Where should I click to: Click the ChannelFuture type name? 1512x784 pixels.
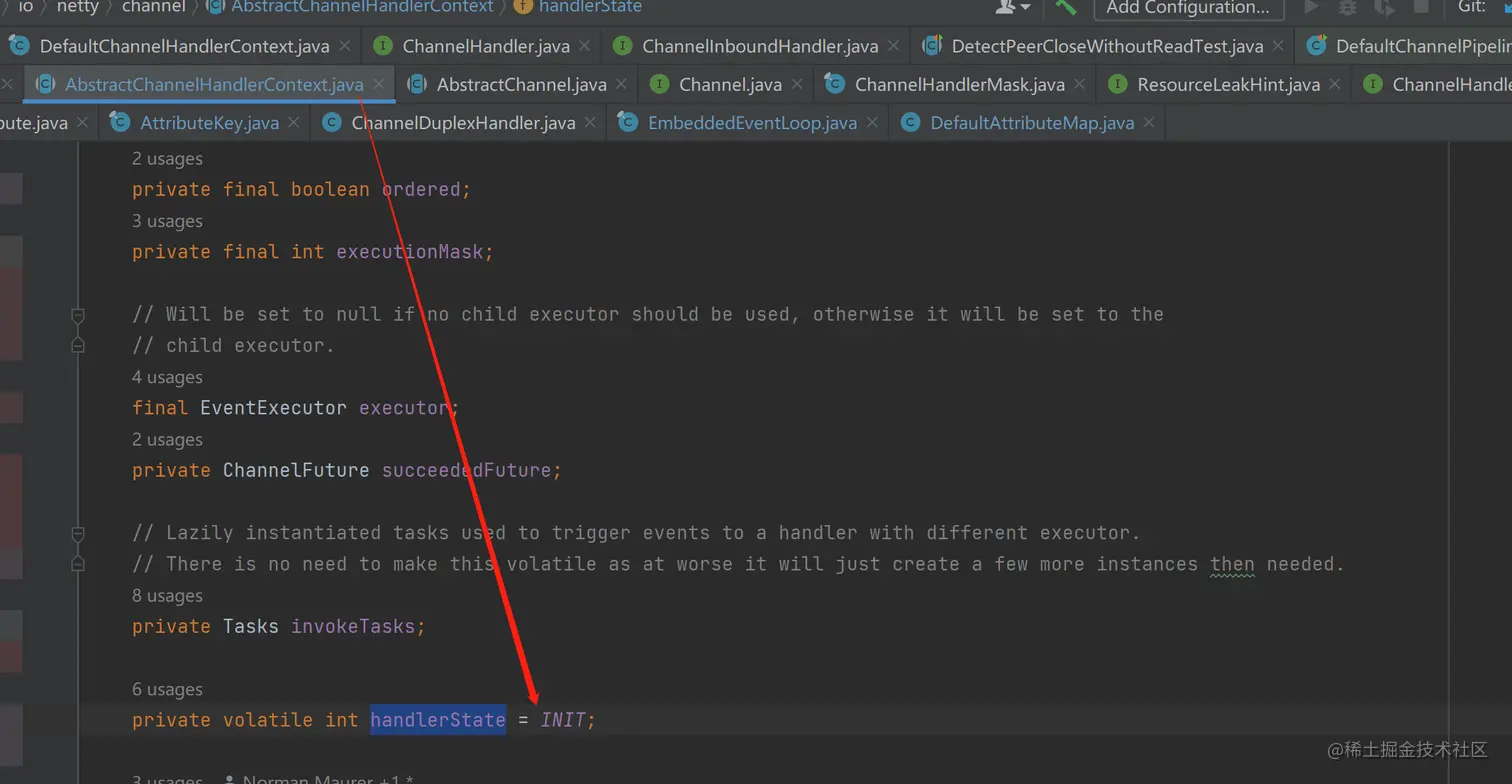click(296, 470)
